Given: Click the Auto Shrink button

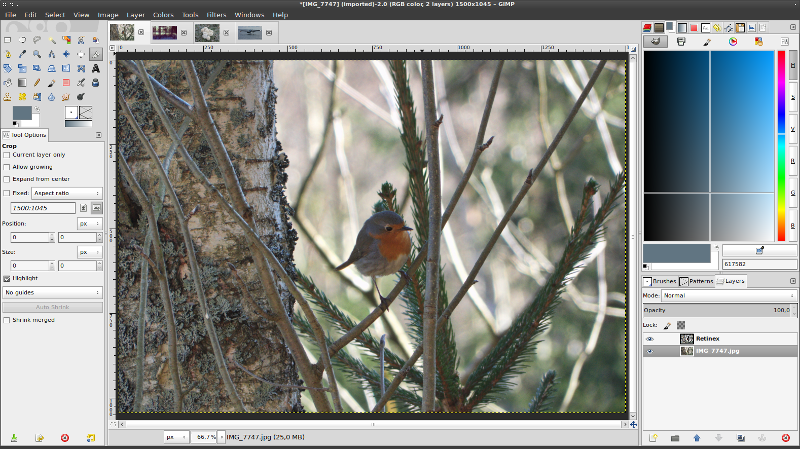Looking at the screenshot, I should click(53, 307).
